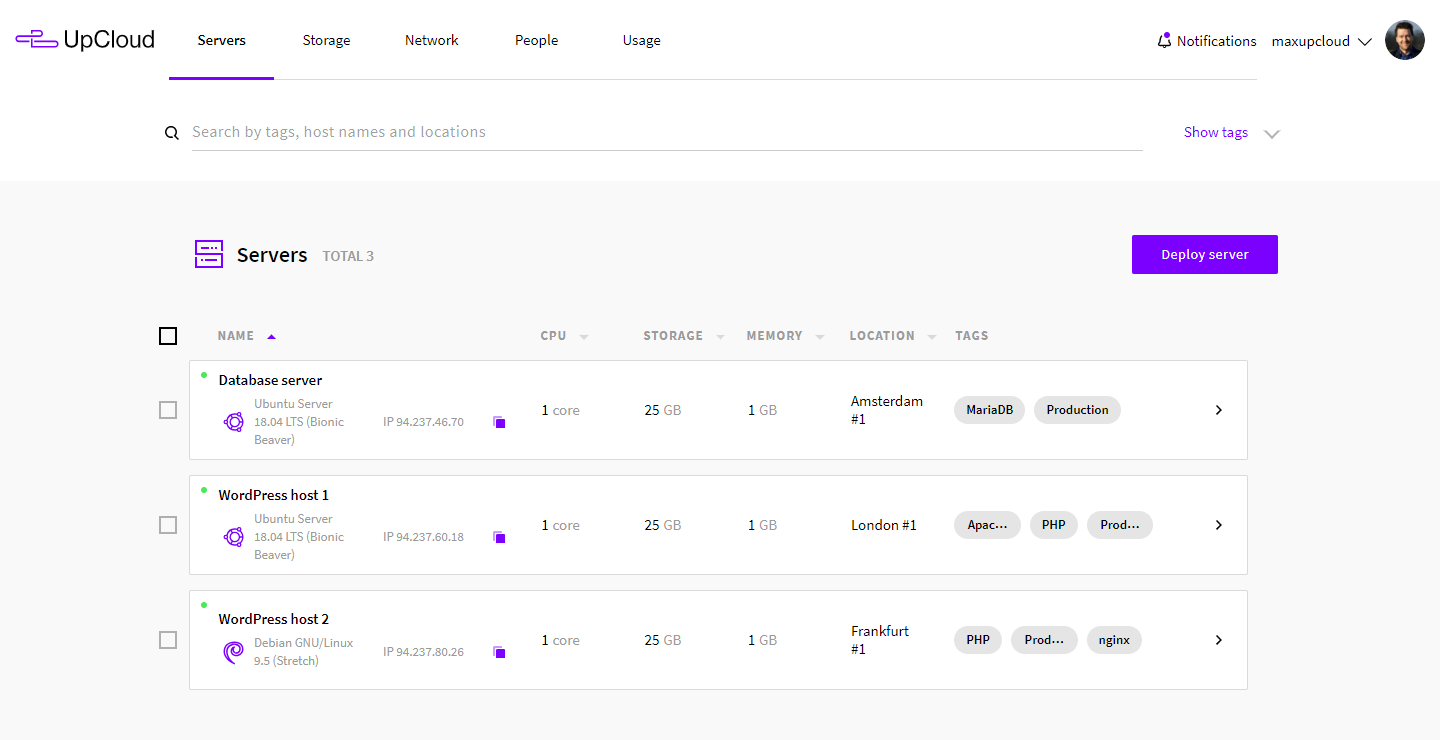Viewport: 1440px width, 740px height.
Task: Tick the select-all servers checkbox
Action: tap(168, 336)
